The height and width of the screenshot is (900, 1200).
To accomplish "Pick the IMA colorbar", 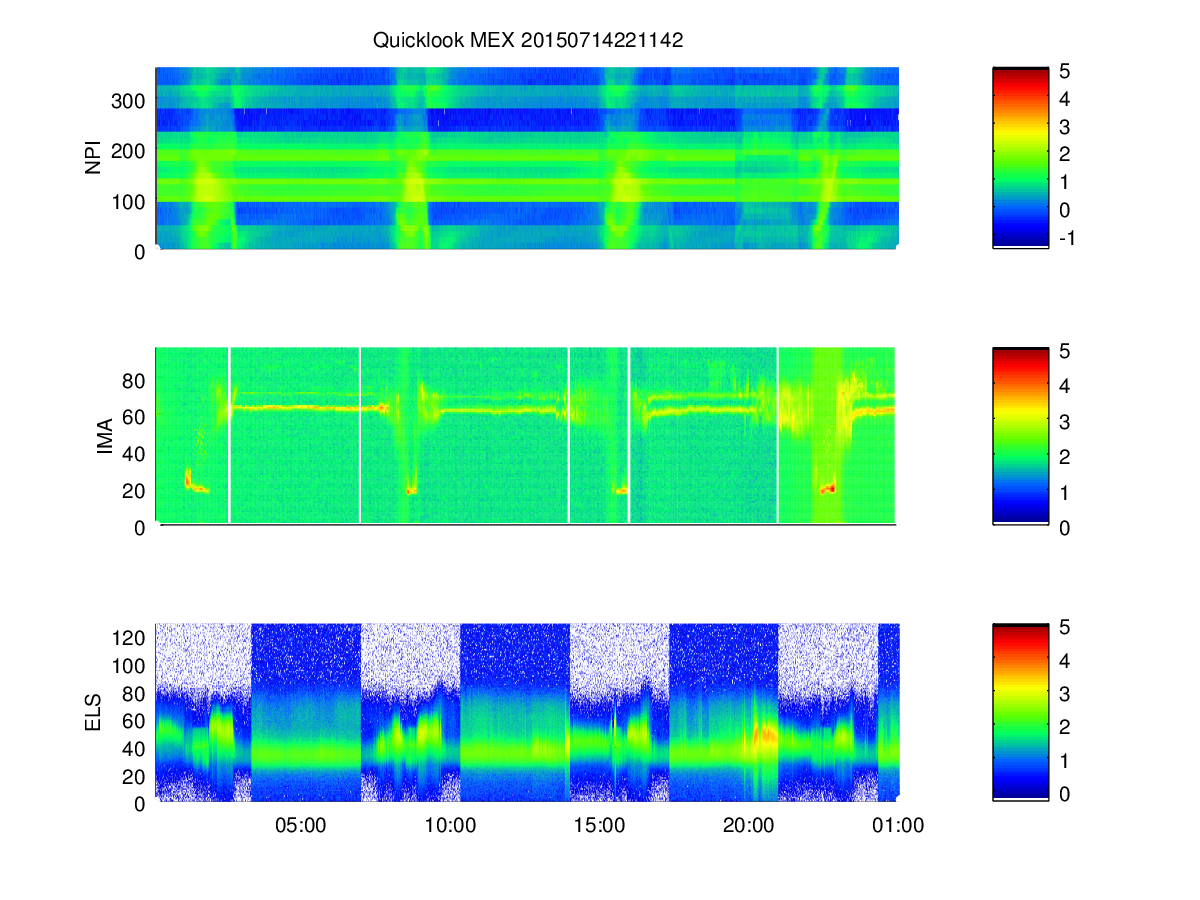I will (1020, 436).
